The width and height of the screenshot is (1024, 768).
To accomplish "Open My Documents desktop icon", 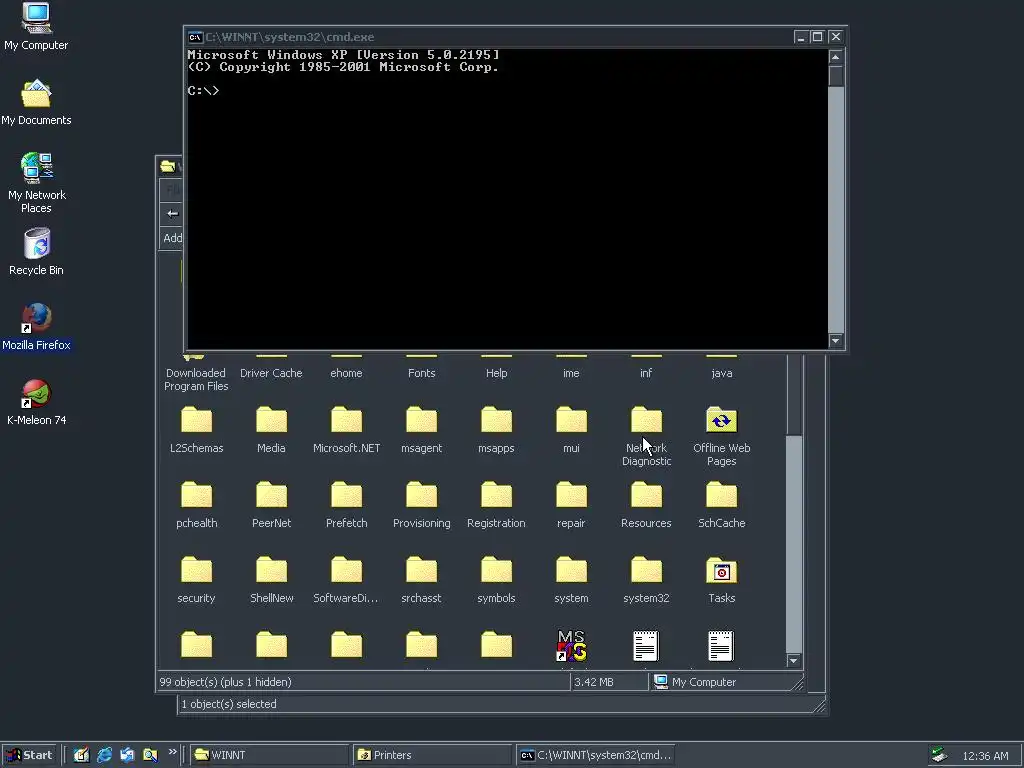I will click(x=36, y=102).
